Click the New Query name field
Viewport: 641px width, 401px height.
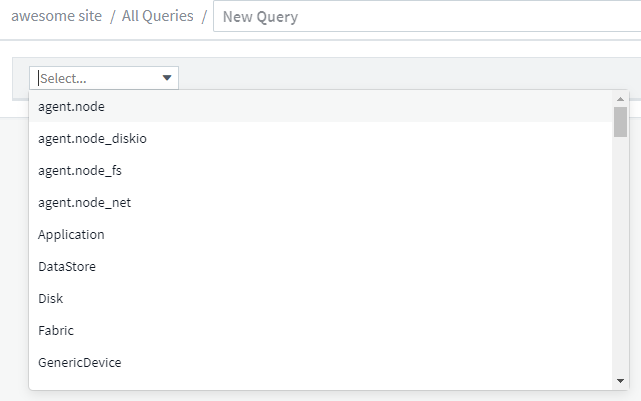click(425, 17)
